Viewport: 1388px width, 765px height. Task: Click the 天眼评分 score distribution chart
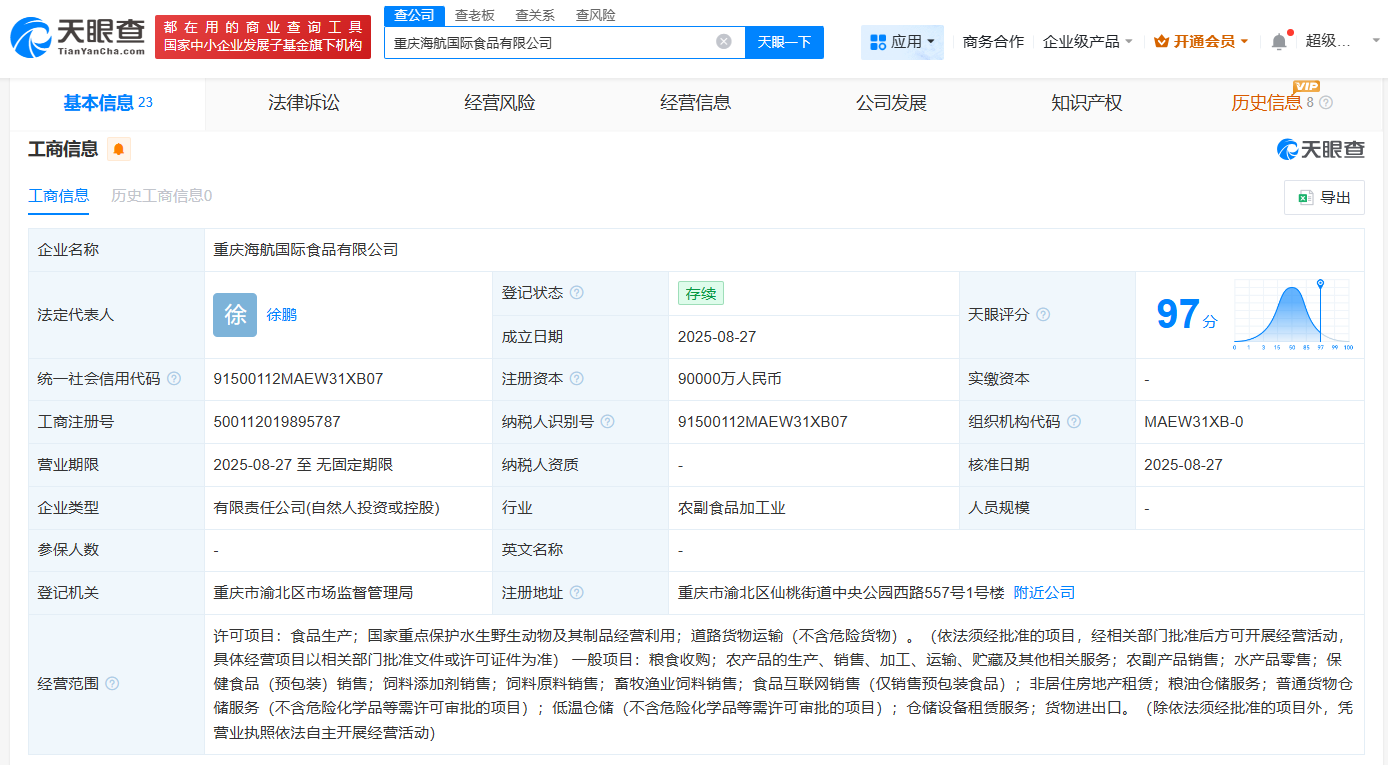coord(1293,314)
